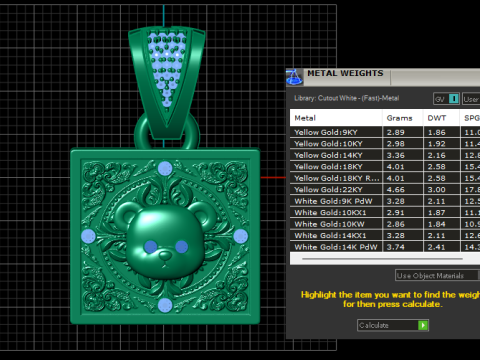The height and width of the screenshot is (360, 480).
Task: Click the 3.00 DWT value
Action: [x=437, y=190]
